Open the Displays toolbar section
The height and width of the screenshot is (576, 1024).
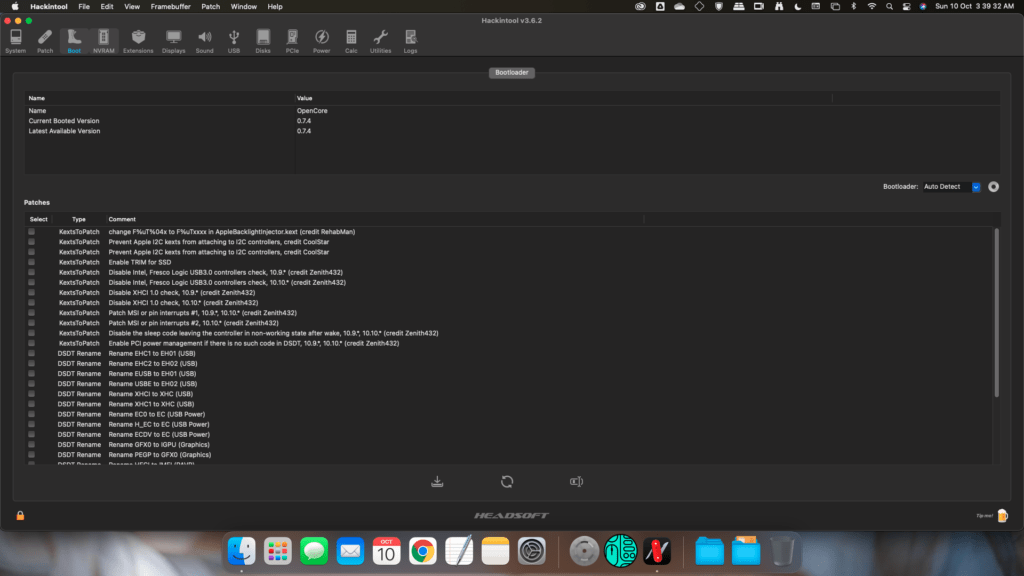(174, 41)
